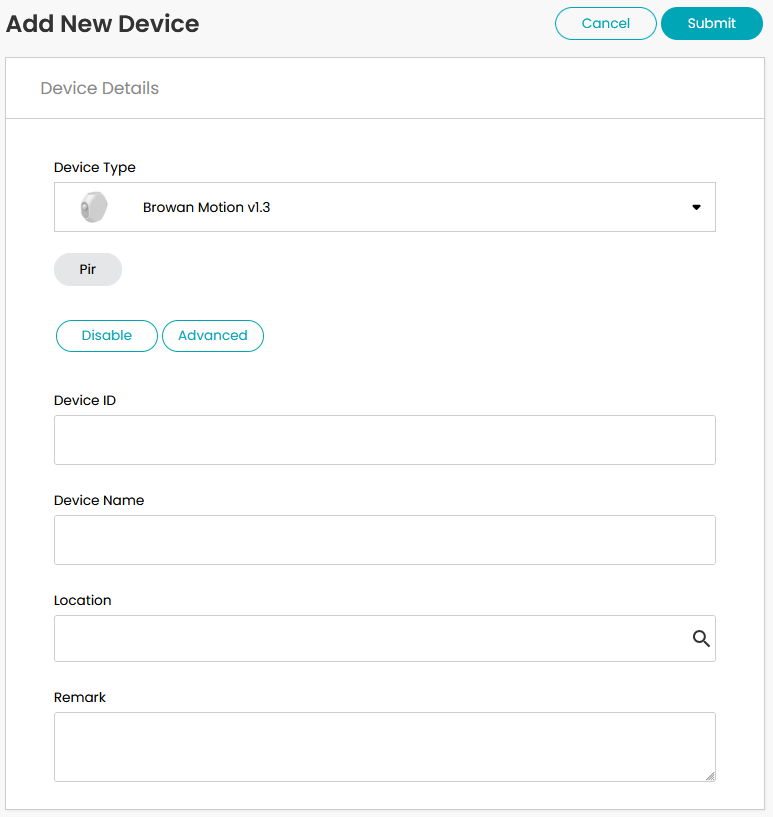This screenshot has width=773, height=817.
Task: Cancel adding the new device
Action: (606, 23)
